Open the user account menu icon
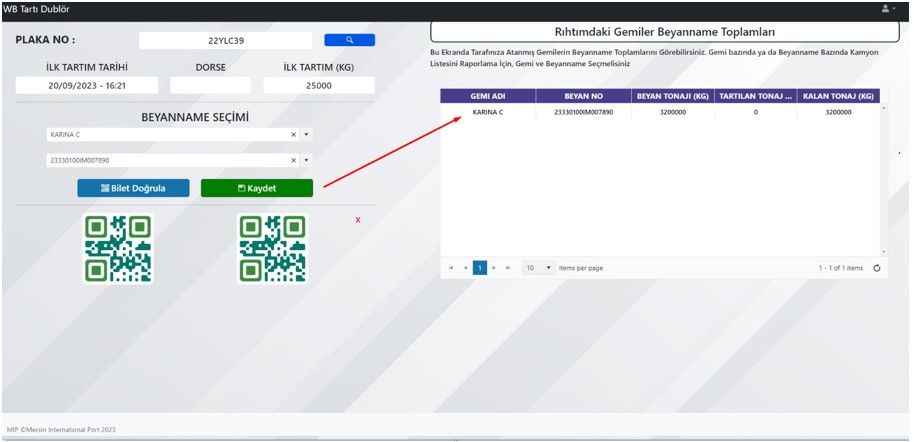Screen dimensions: 914x442 [888, 9]
